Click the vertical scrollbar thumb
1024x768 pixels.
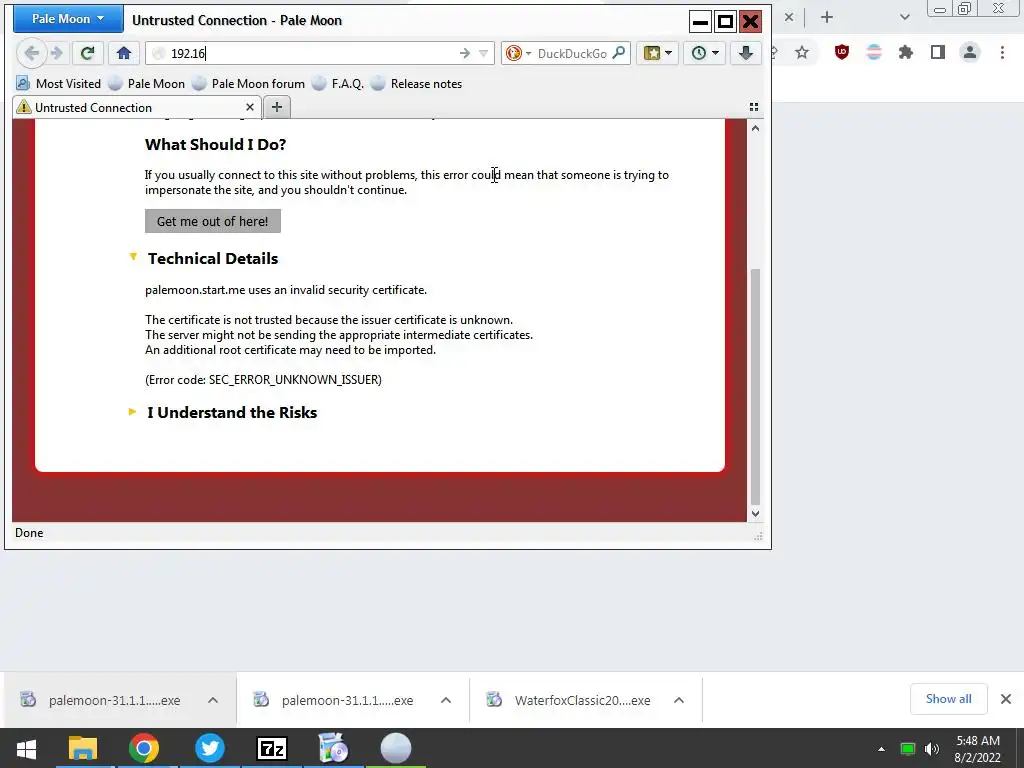(x=755, y=385)
